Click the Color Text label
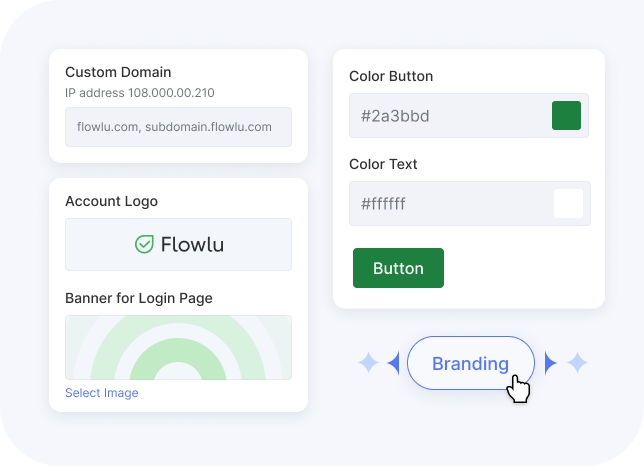The width and height of the screenshot is (644, 466). click(383, 164)
